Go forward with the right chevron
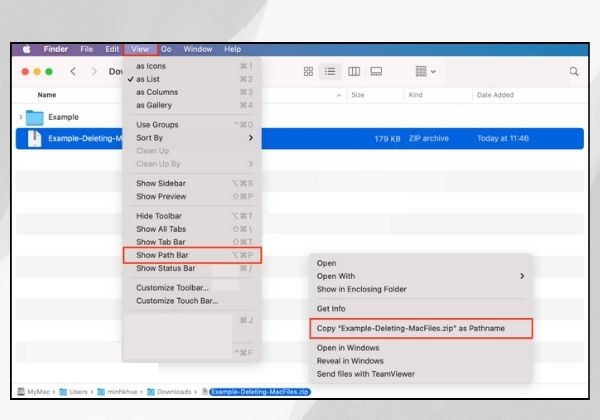This screenshot has width=600, height=420. coord(94,72)
